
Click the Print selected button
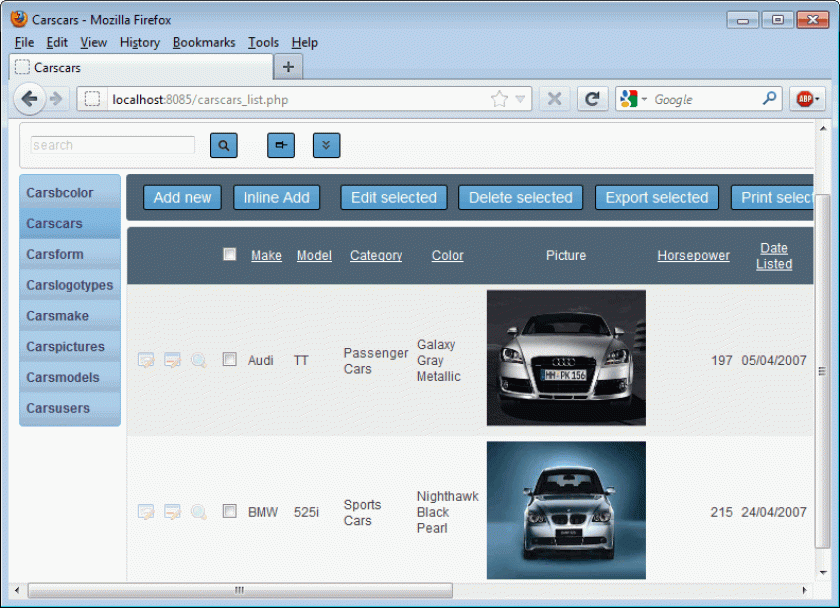pos(772,198)
